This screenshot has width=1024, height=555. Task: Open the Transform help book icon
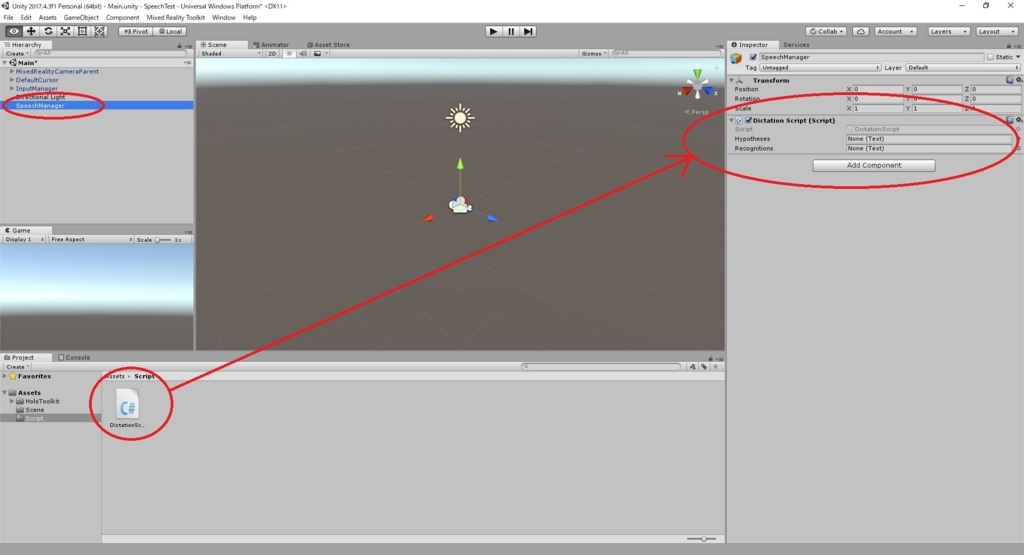click(1010, 80)
